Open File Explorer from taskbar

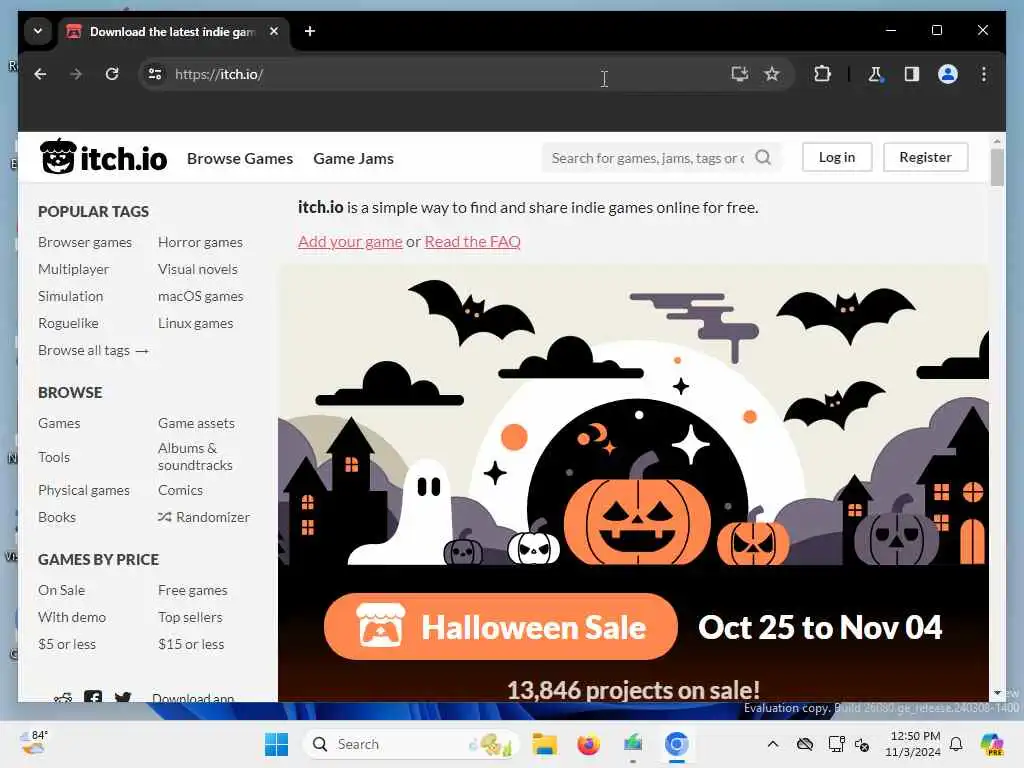tap(544, 744)
